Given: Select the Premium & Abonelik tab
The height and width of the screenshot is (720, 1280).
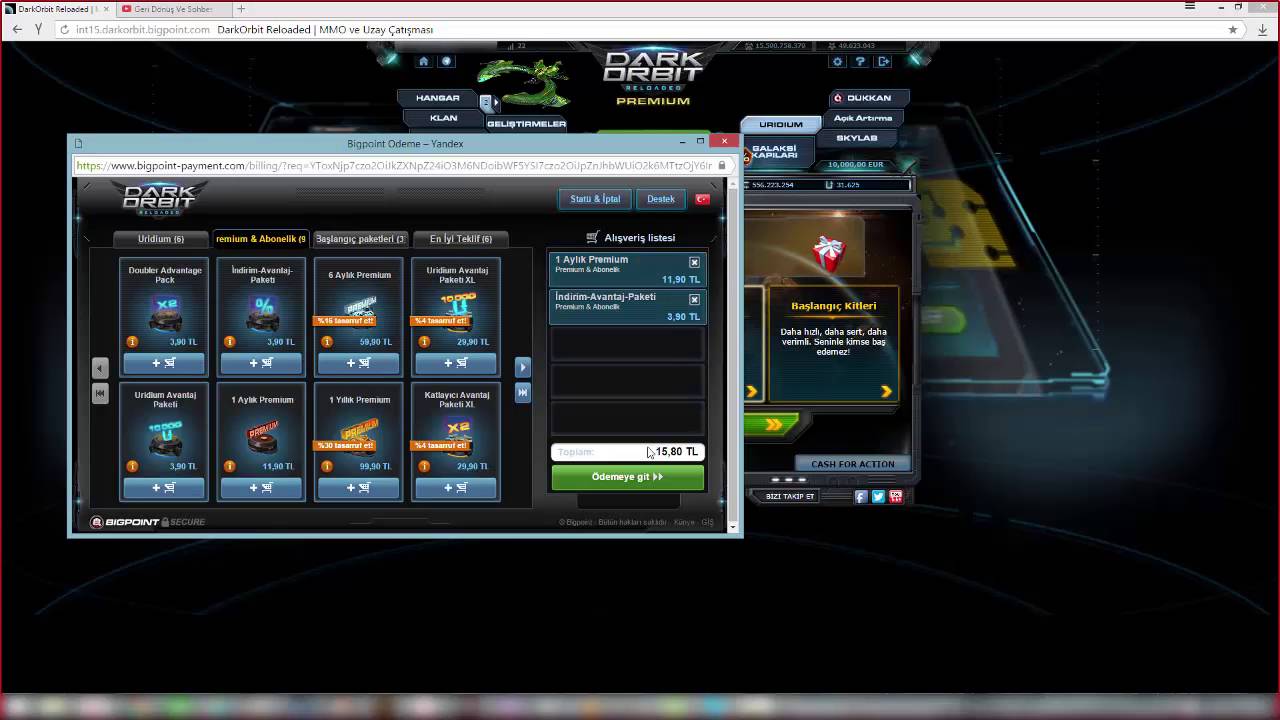Looking at the screenshot, I should 261,239.
